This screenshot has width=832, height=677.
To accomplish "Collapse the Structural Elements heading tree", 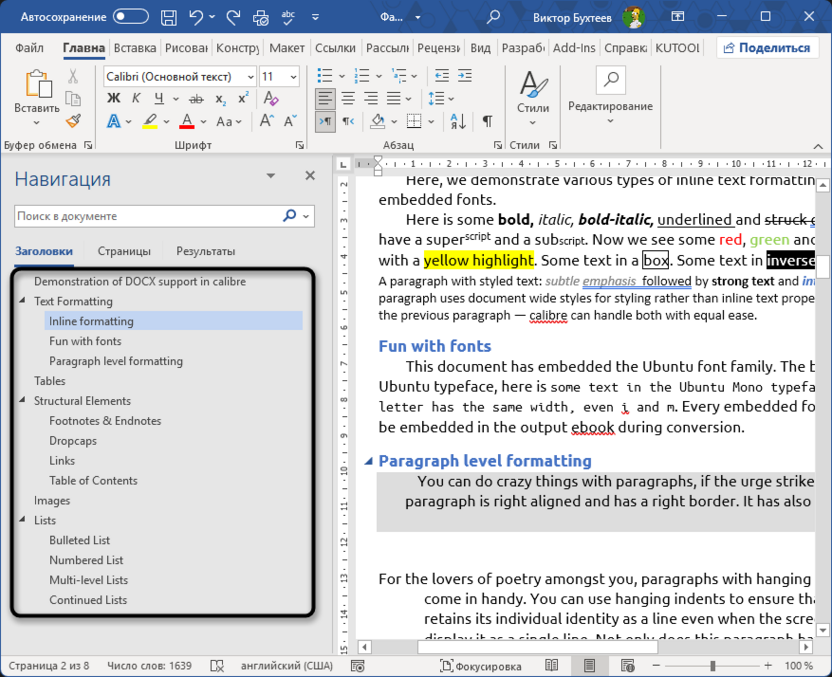I will (22, 401).
